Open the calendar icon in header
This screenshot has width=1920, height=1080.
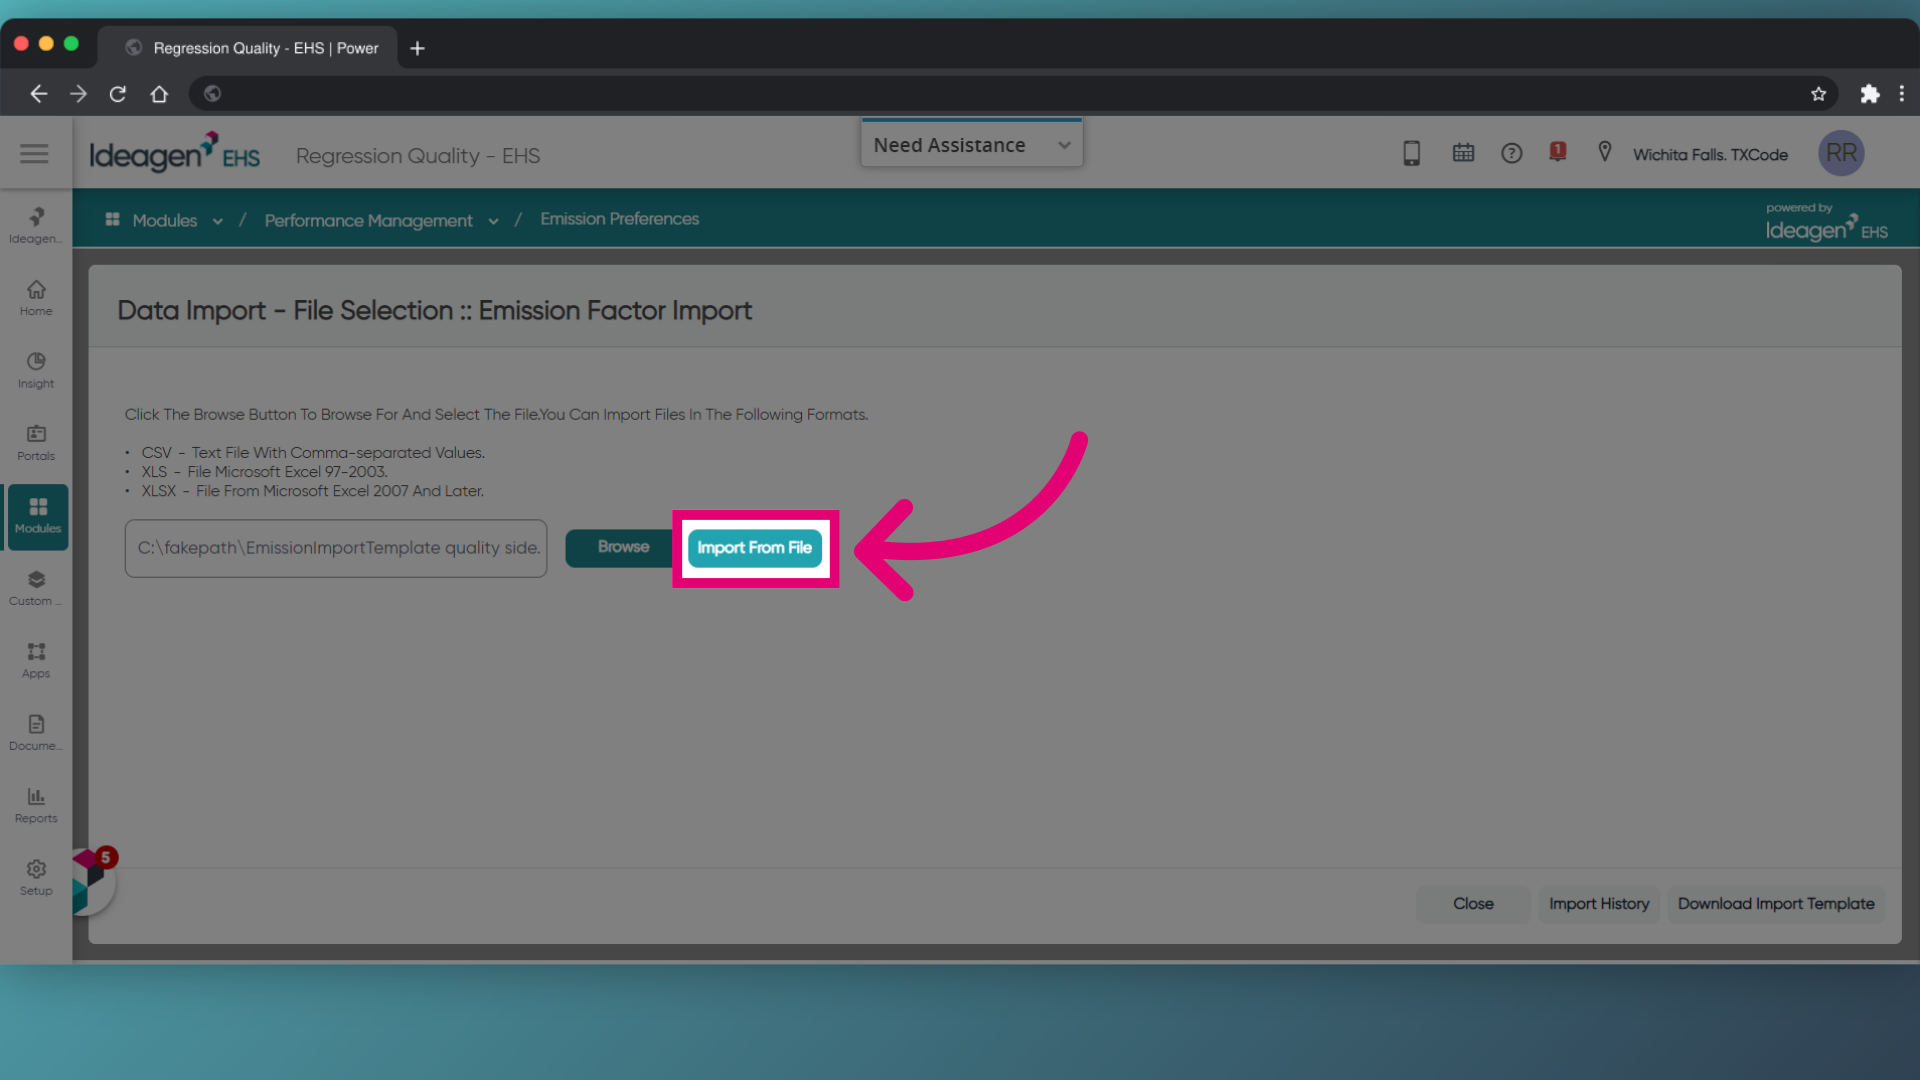coord(1463,153)
